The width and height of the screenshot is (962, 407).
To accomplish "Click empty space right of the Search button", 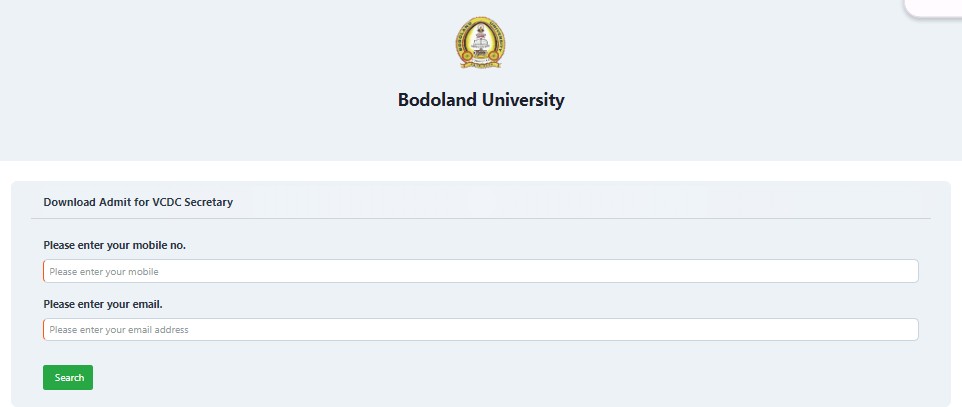I will point(491,378).
